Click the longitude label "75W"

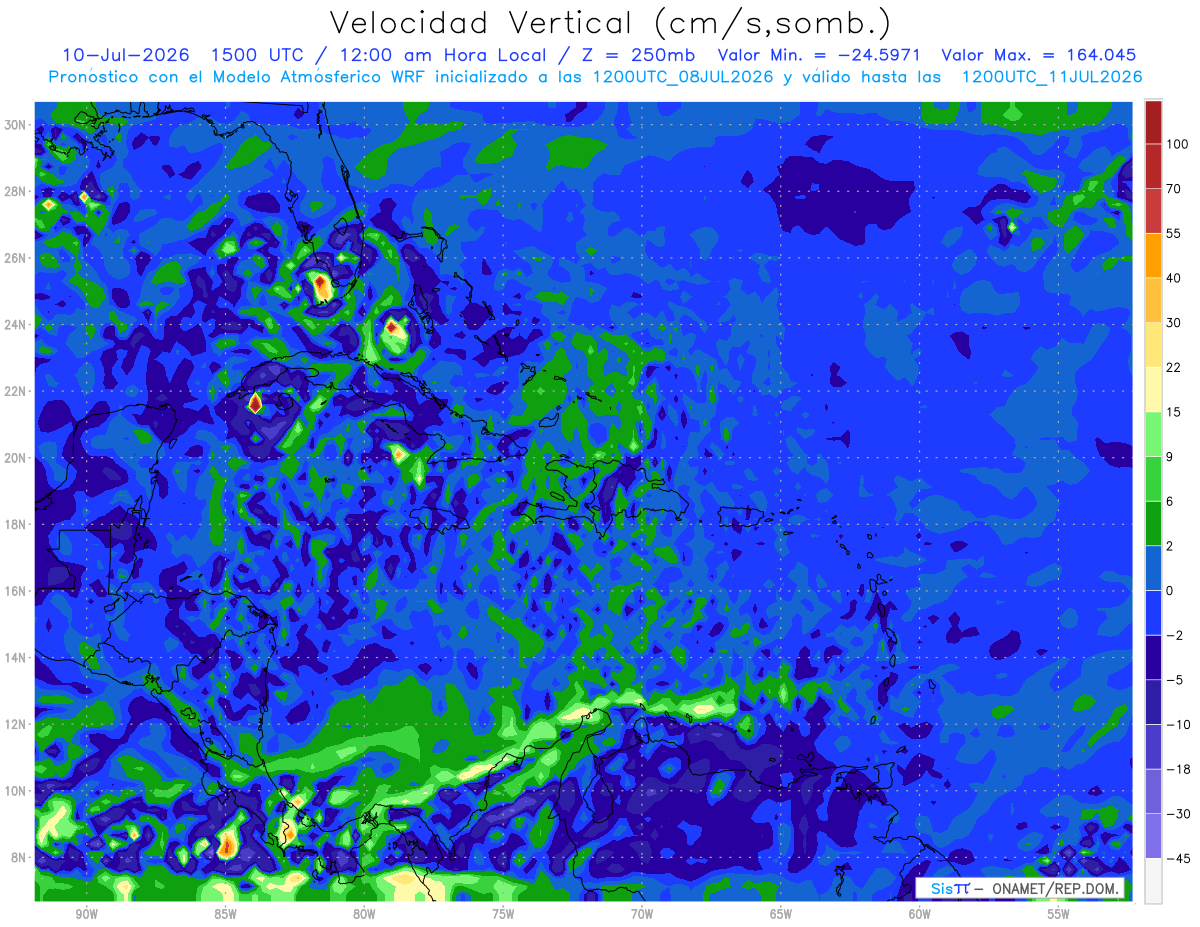click(x=503, y=914)
